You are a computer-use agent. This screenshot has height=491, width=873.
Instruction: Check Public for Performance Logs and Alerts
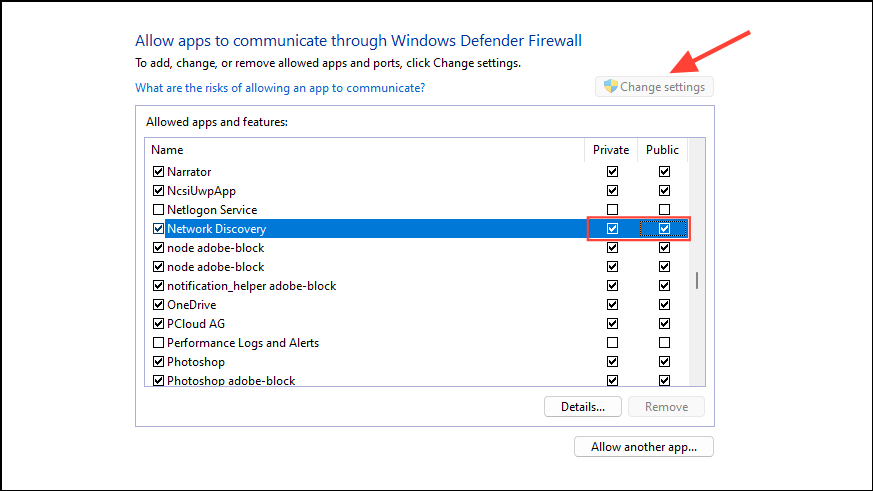pyautogui.click(x=664, y=342)
